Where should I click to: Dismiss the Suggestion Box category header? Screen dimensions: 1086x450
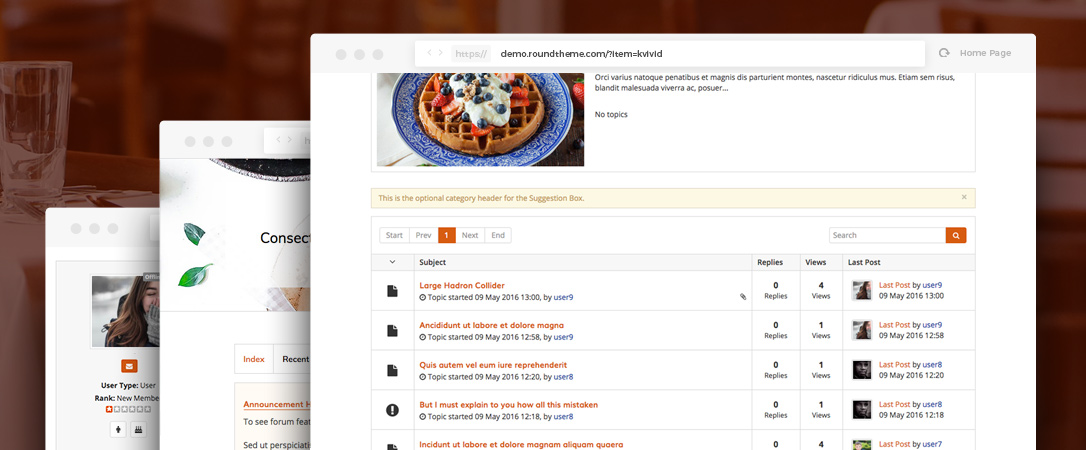pos(964,197)
